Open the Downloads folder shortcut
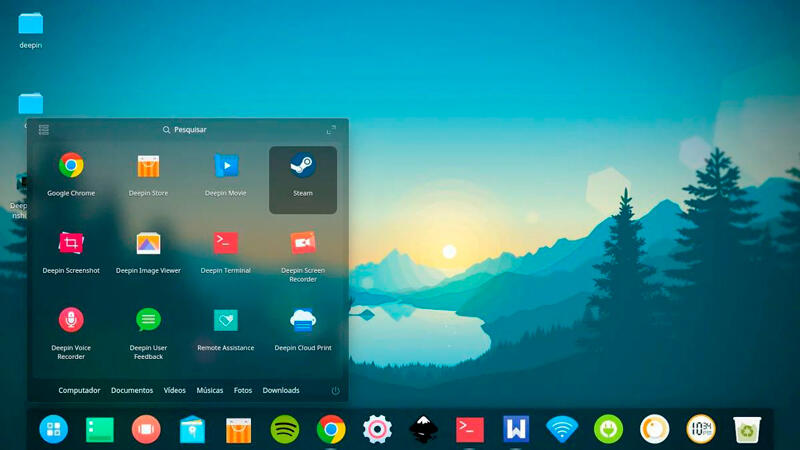Image resolution: width=800 pixels, height=450 pixels. 281,390
